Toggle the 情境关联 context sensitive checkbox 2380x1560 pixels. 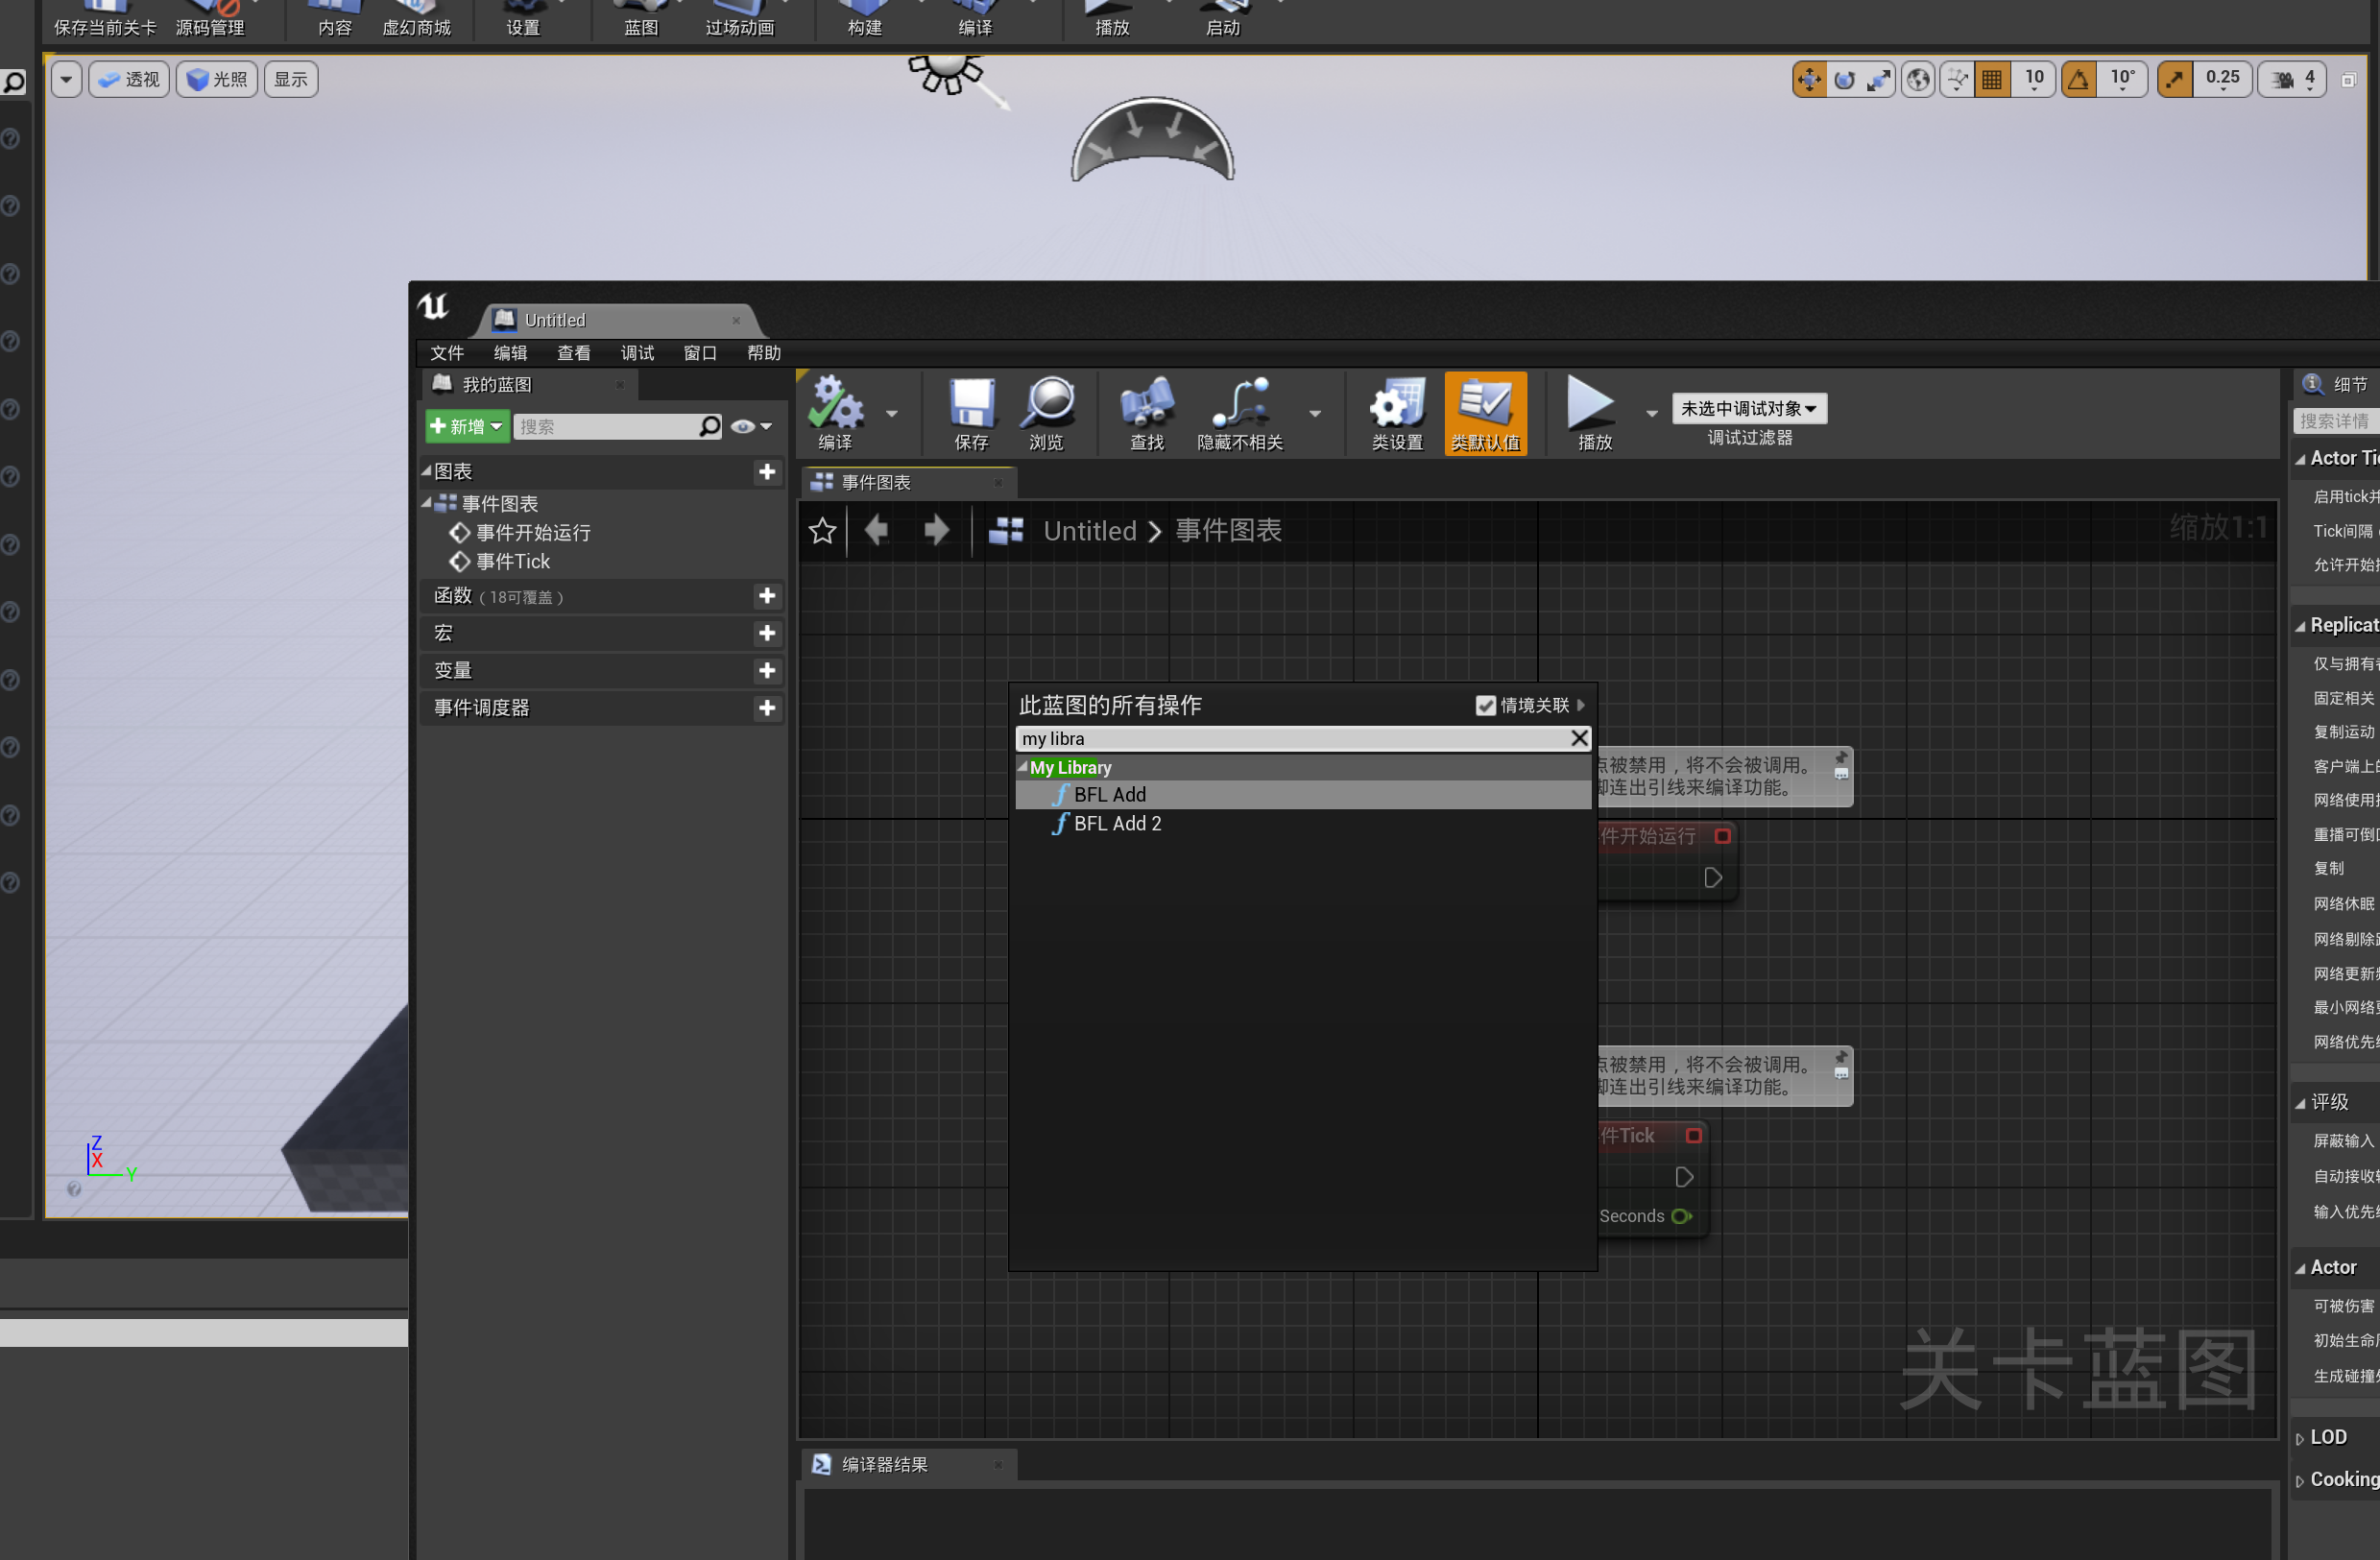pos(1485,705)
